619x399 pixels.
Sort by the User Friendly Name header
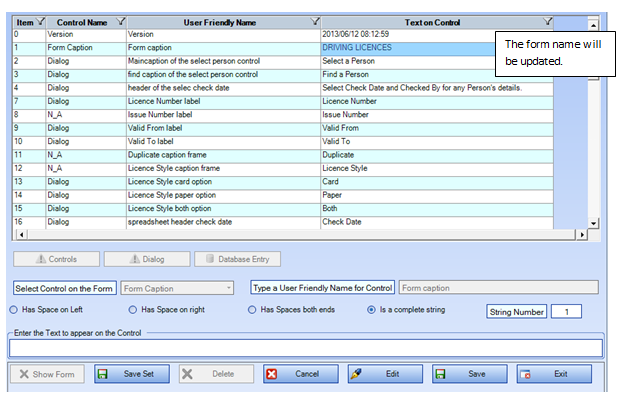click(219, 22)
